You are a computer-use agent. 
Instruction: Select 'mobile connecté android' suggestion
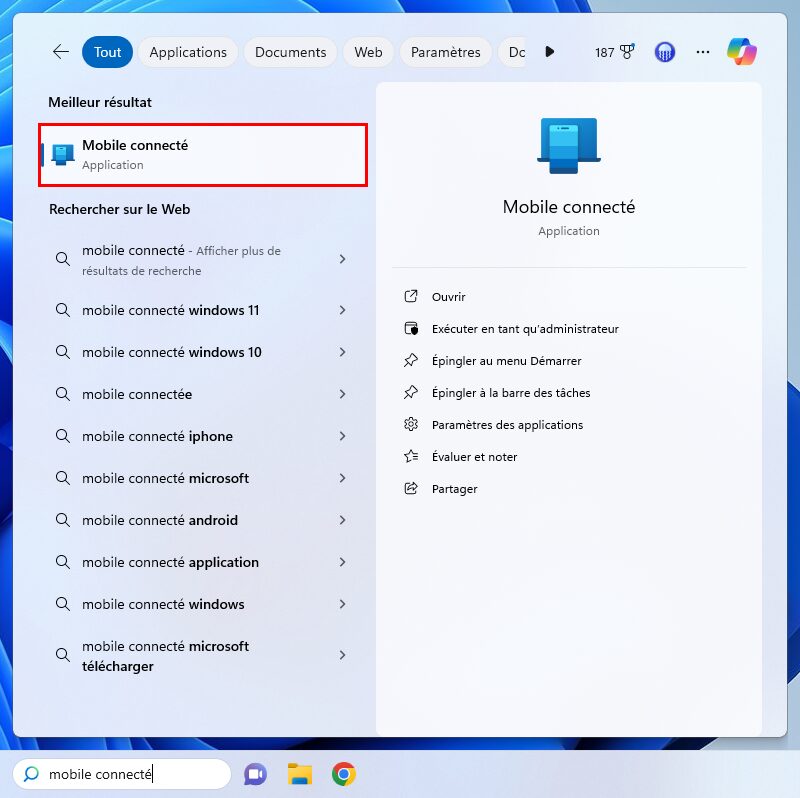[x=203, y=520]
